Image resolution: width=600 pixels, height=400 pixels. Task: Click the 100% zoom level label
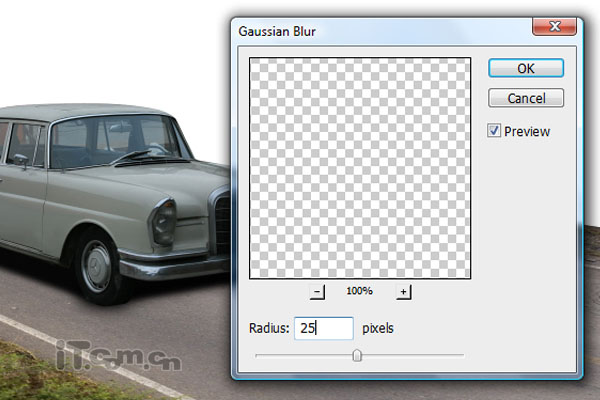[360, 291]
